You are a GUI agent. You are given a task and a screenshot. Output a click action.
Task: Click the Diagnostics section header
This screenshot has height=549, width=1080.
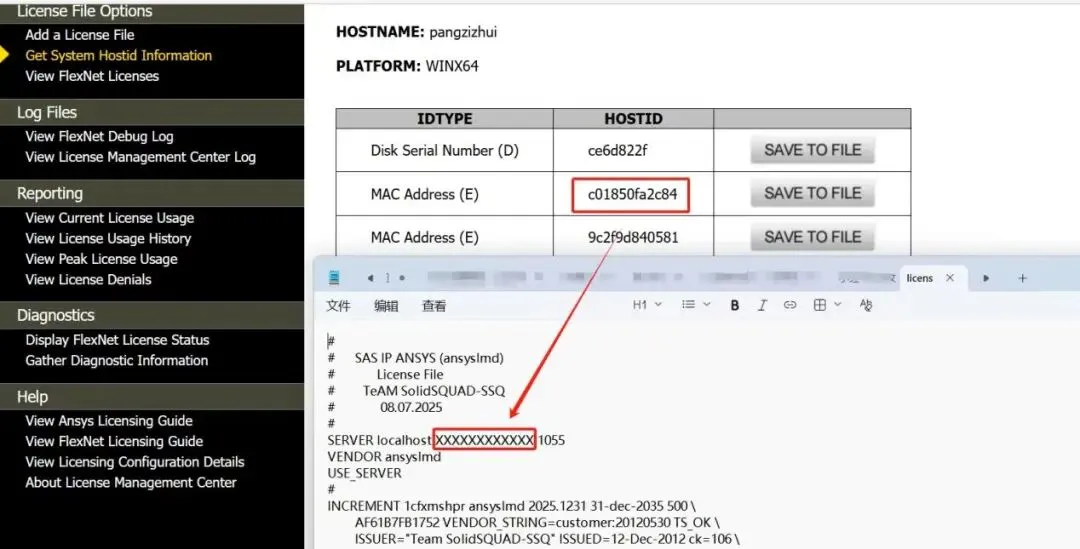coord(152,315)
